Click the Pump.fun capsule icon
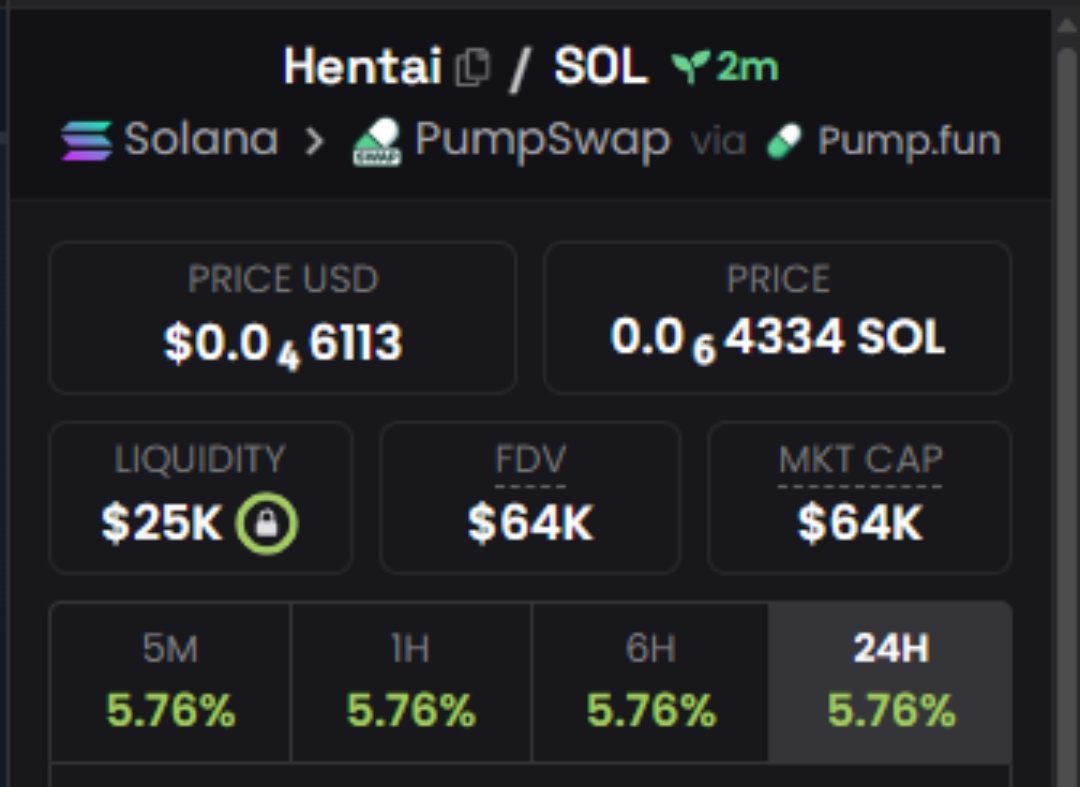1080x787 pixels. pos(785,141)
